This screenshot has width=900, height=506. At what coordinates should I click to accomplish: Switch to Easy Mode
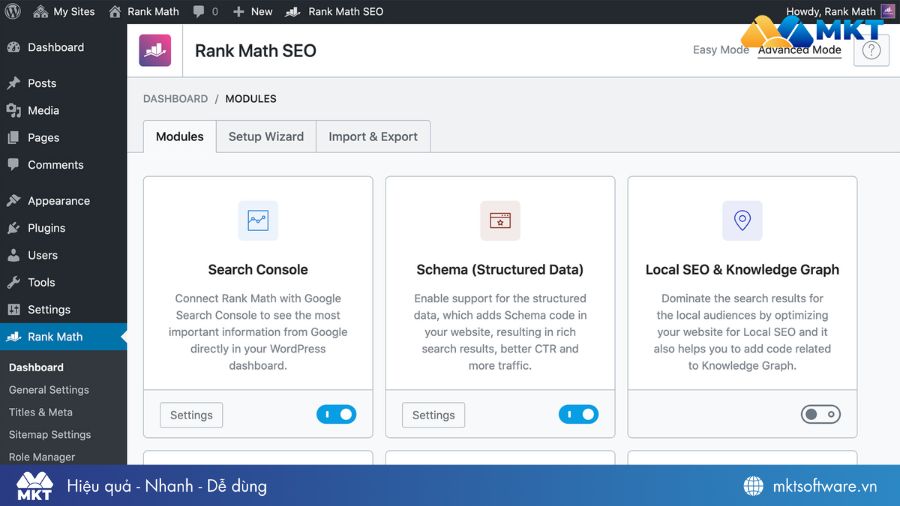[720, 50]
